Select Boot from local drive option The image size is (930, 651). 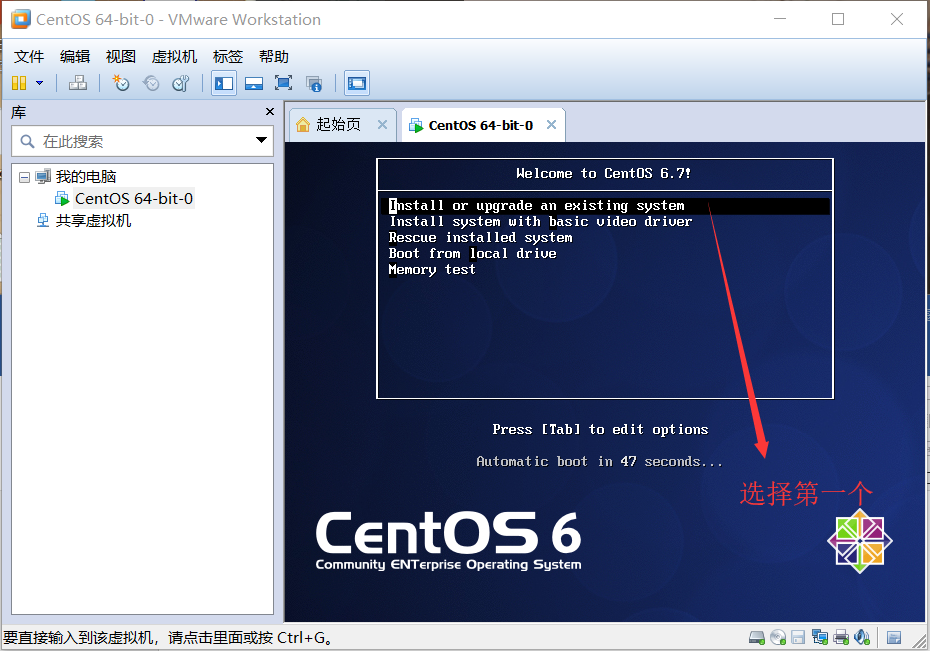(x=473, y=254)
